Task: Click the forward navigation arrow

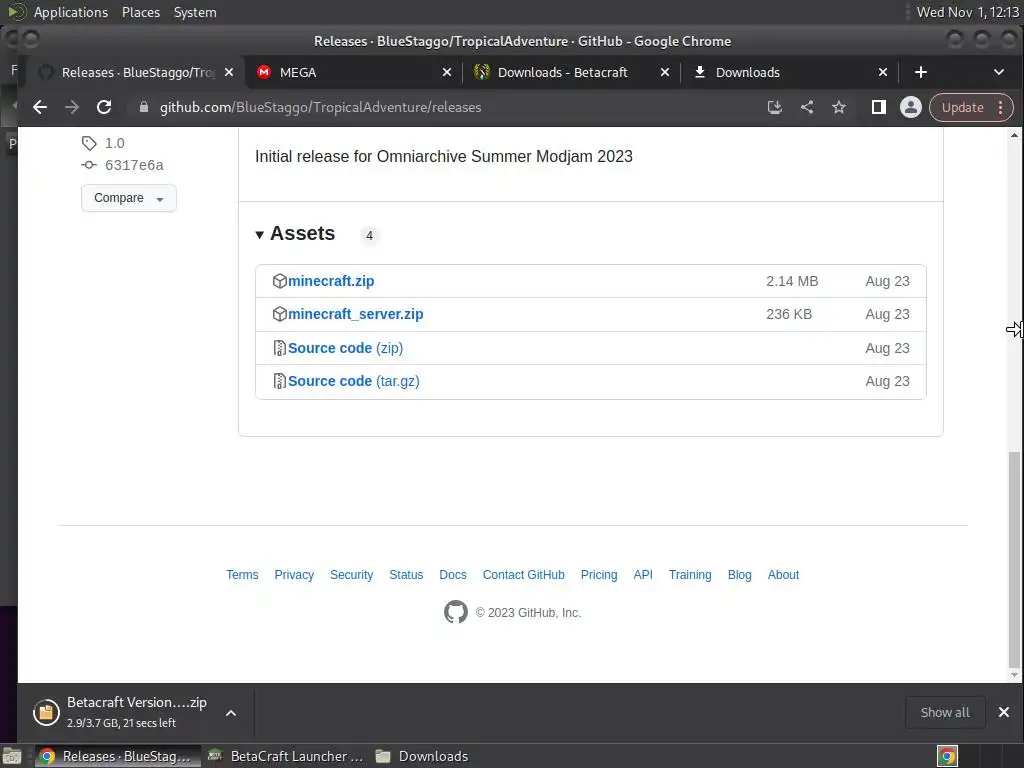Action: coord(72,107)
